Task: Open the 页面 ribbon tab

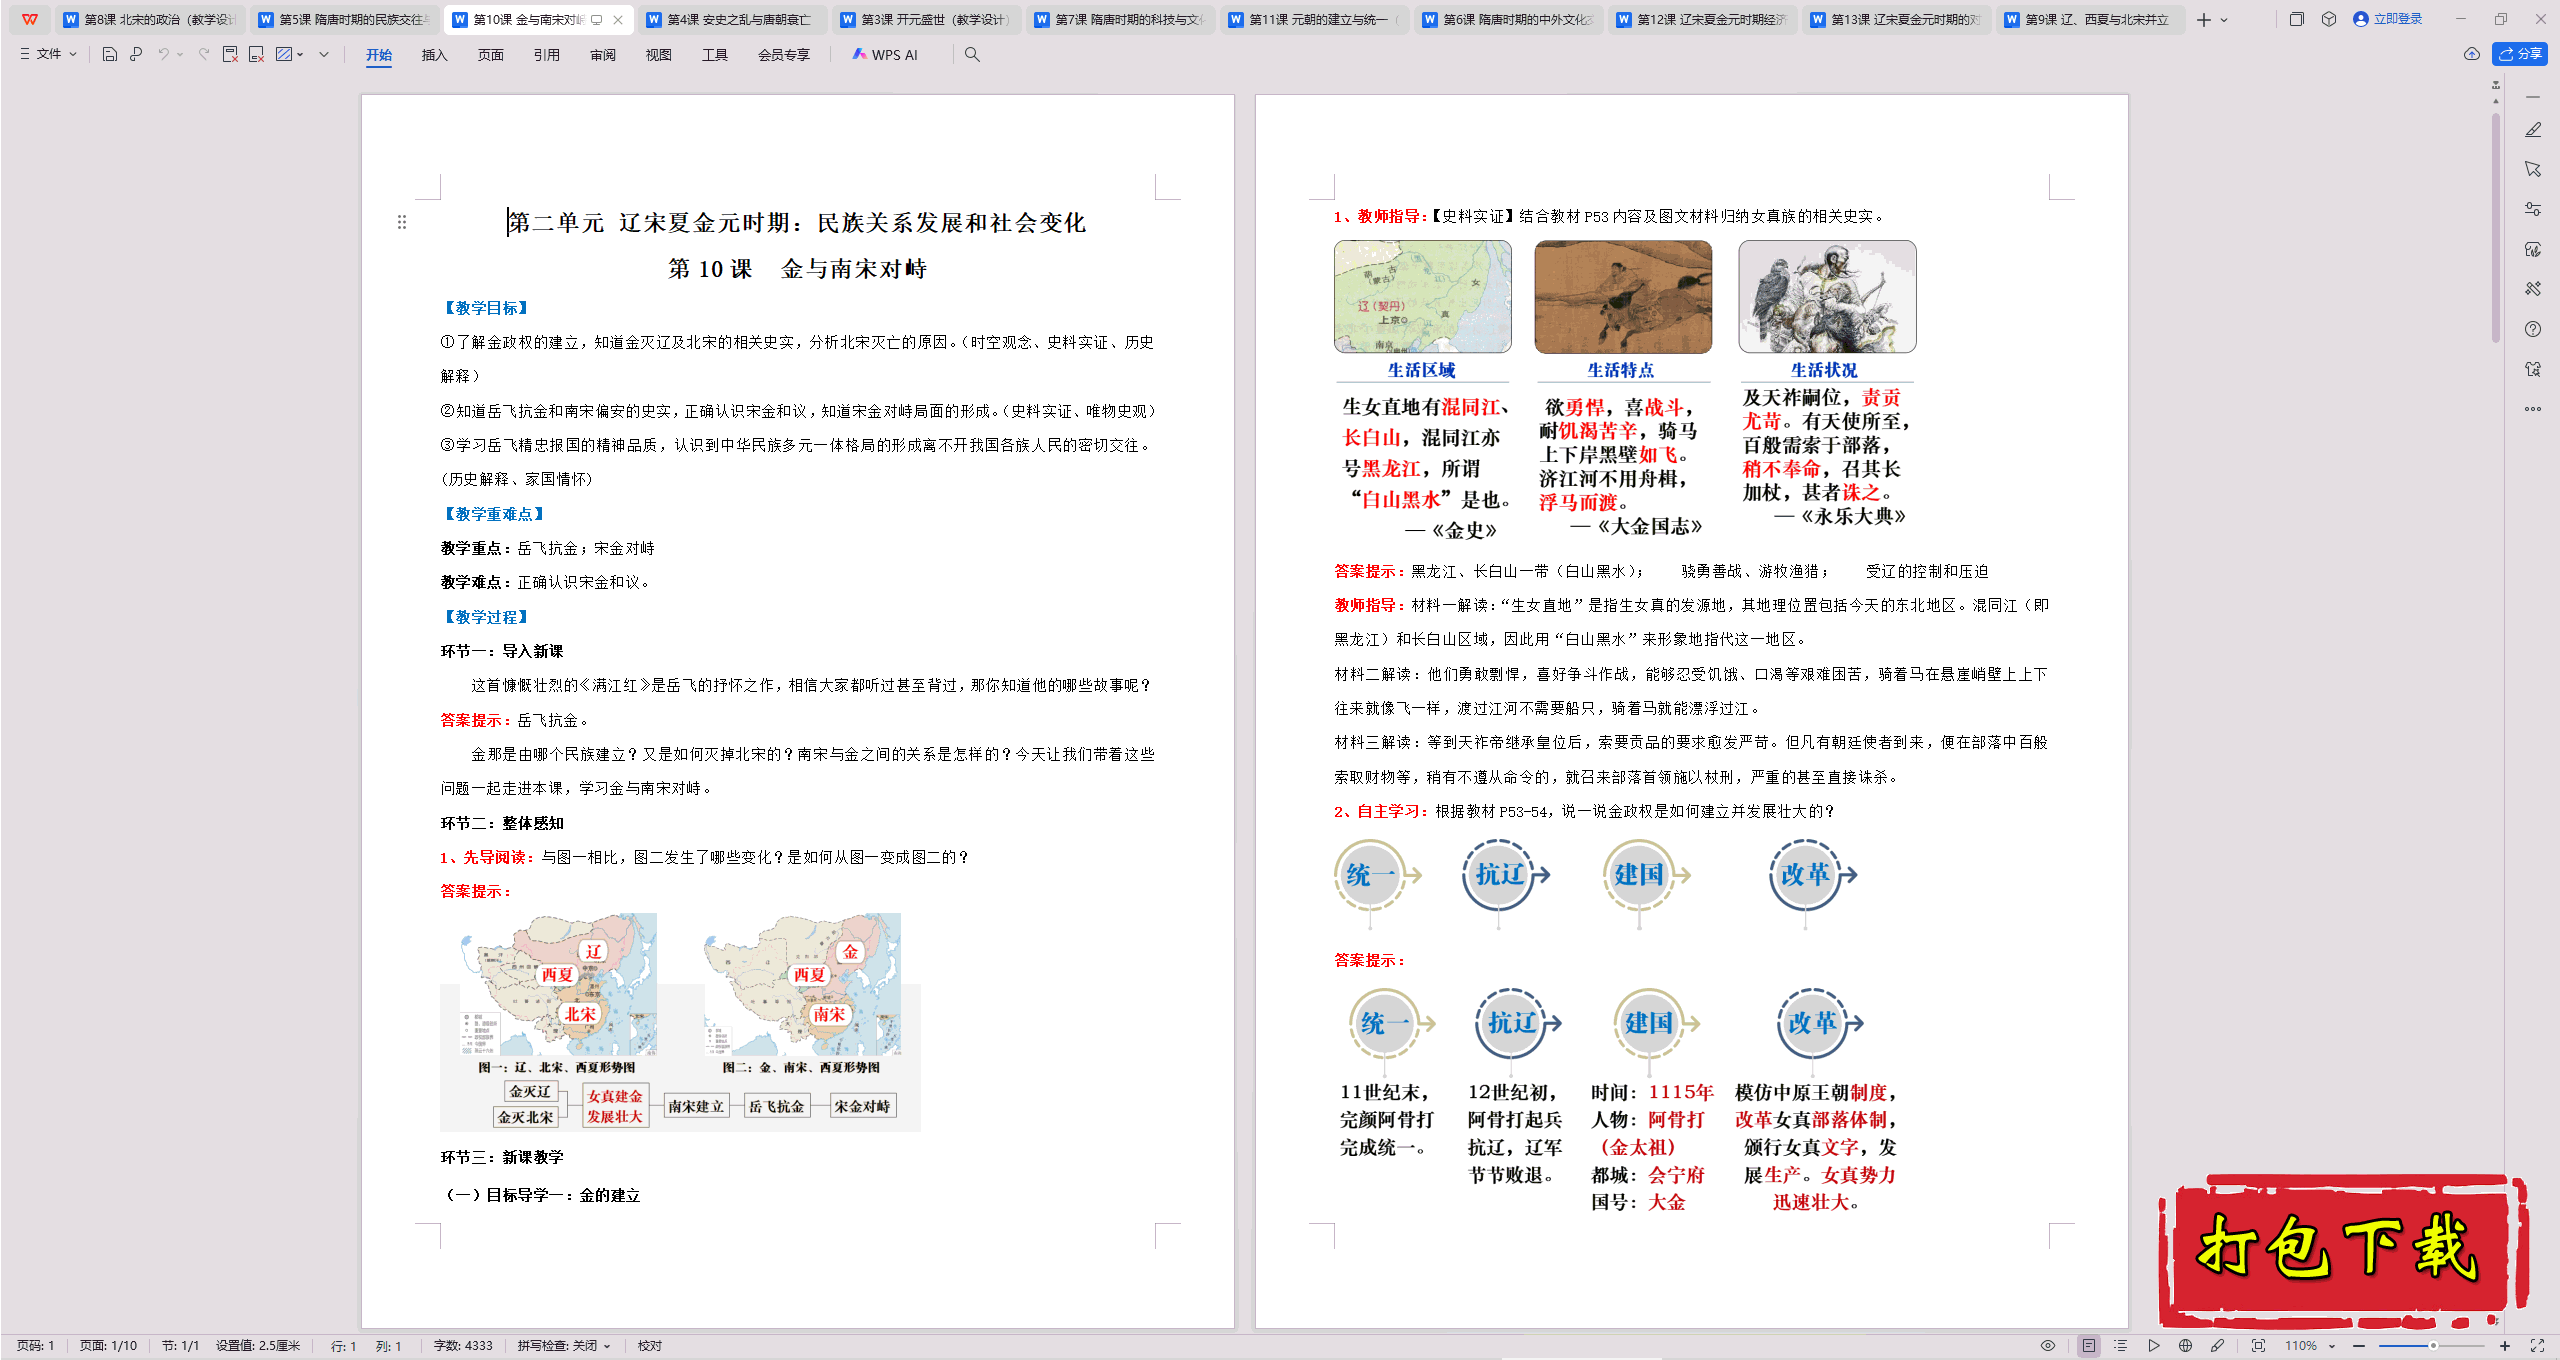Action: click(490, 55)
